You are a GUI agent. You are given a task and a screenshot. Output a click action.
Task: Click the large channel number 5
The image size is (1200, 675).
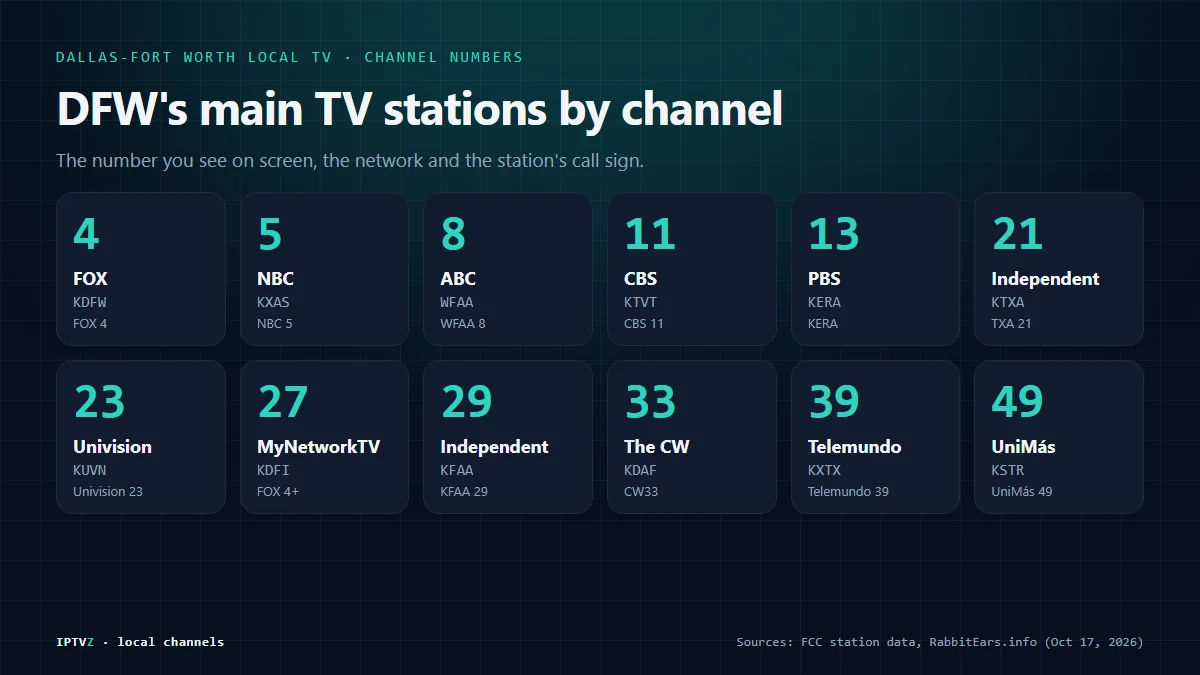pyautogui.click(x=270, y=234)
